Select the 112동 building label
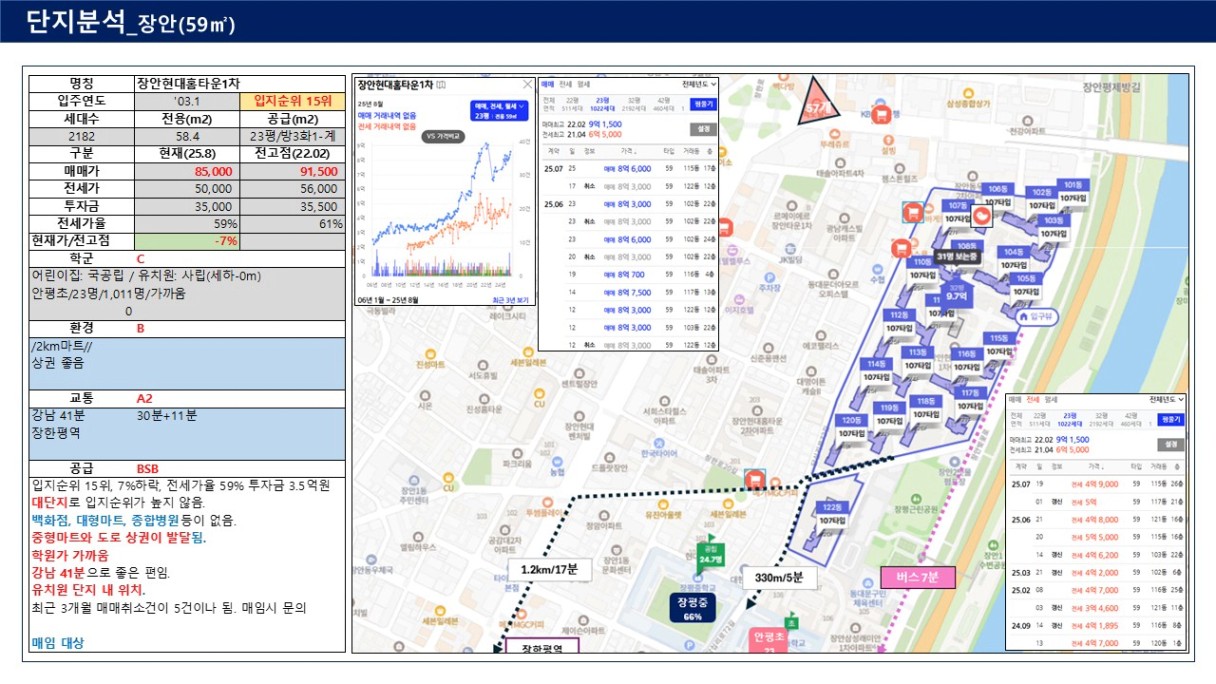Screen dimensions: 1216x684 coord(898,315)
